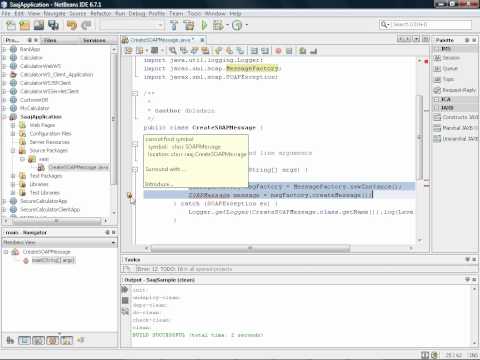
Task: Click the editor horizontal scrollbar
Action: tap(250, 248)
